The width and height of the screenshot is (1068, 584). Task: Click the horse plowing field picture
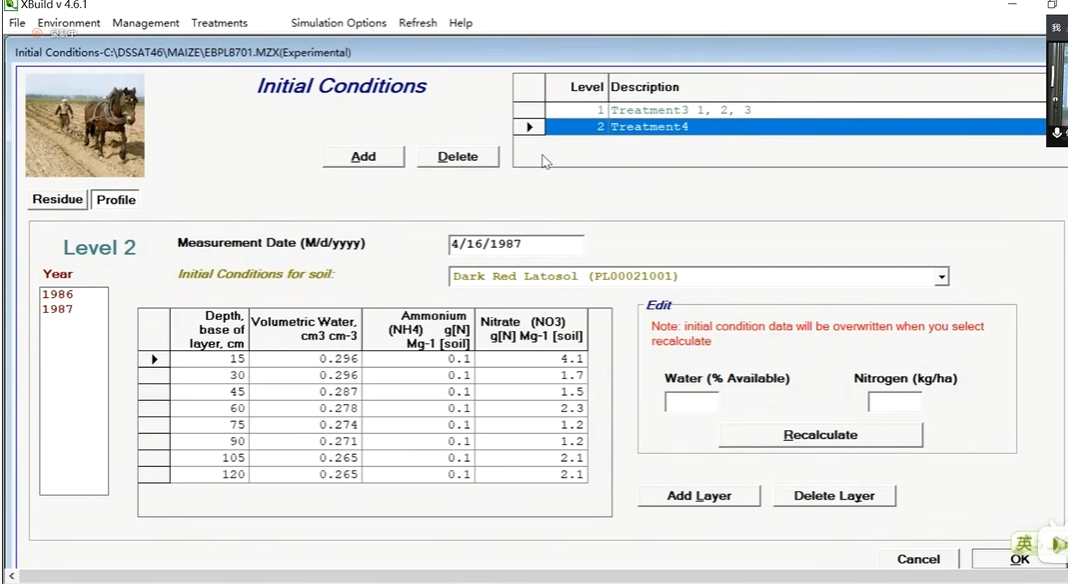(x=85, y=125)
